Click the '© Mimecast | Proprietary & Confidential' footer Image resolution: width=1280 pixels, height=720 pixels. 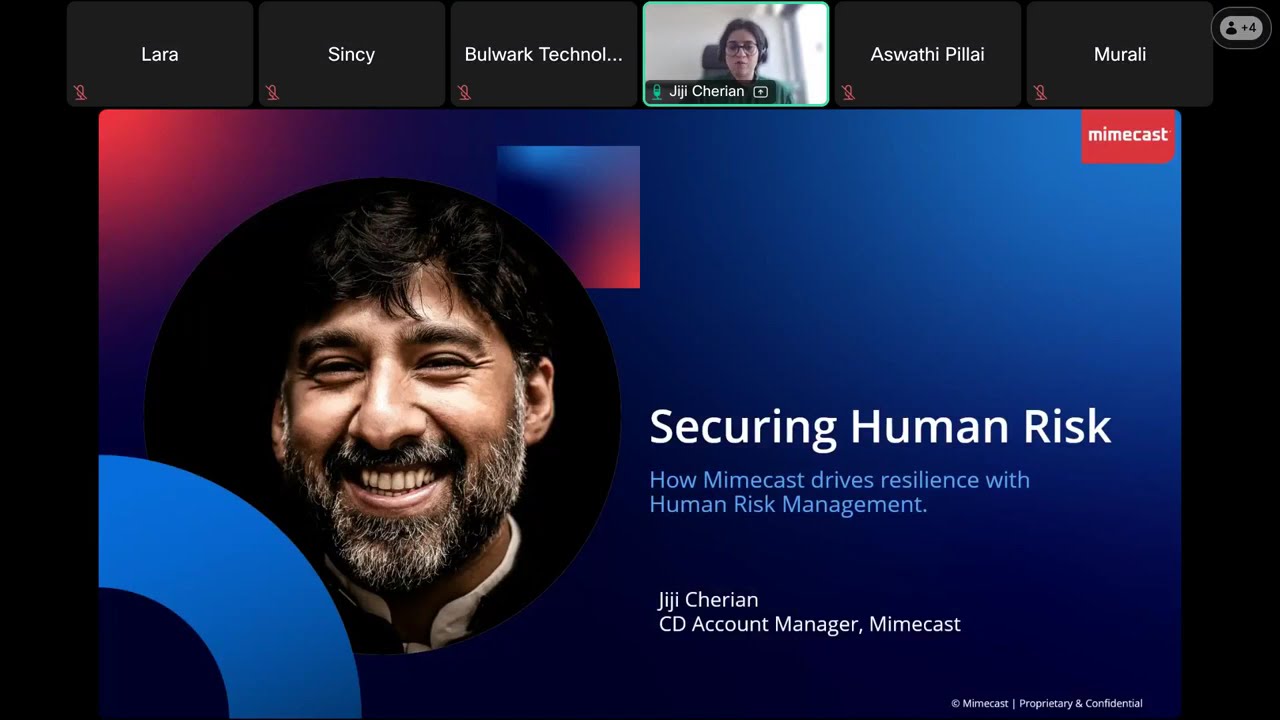(x=1046, y=703)
